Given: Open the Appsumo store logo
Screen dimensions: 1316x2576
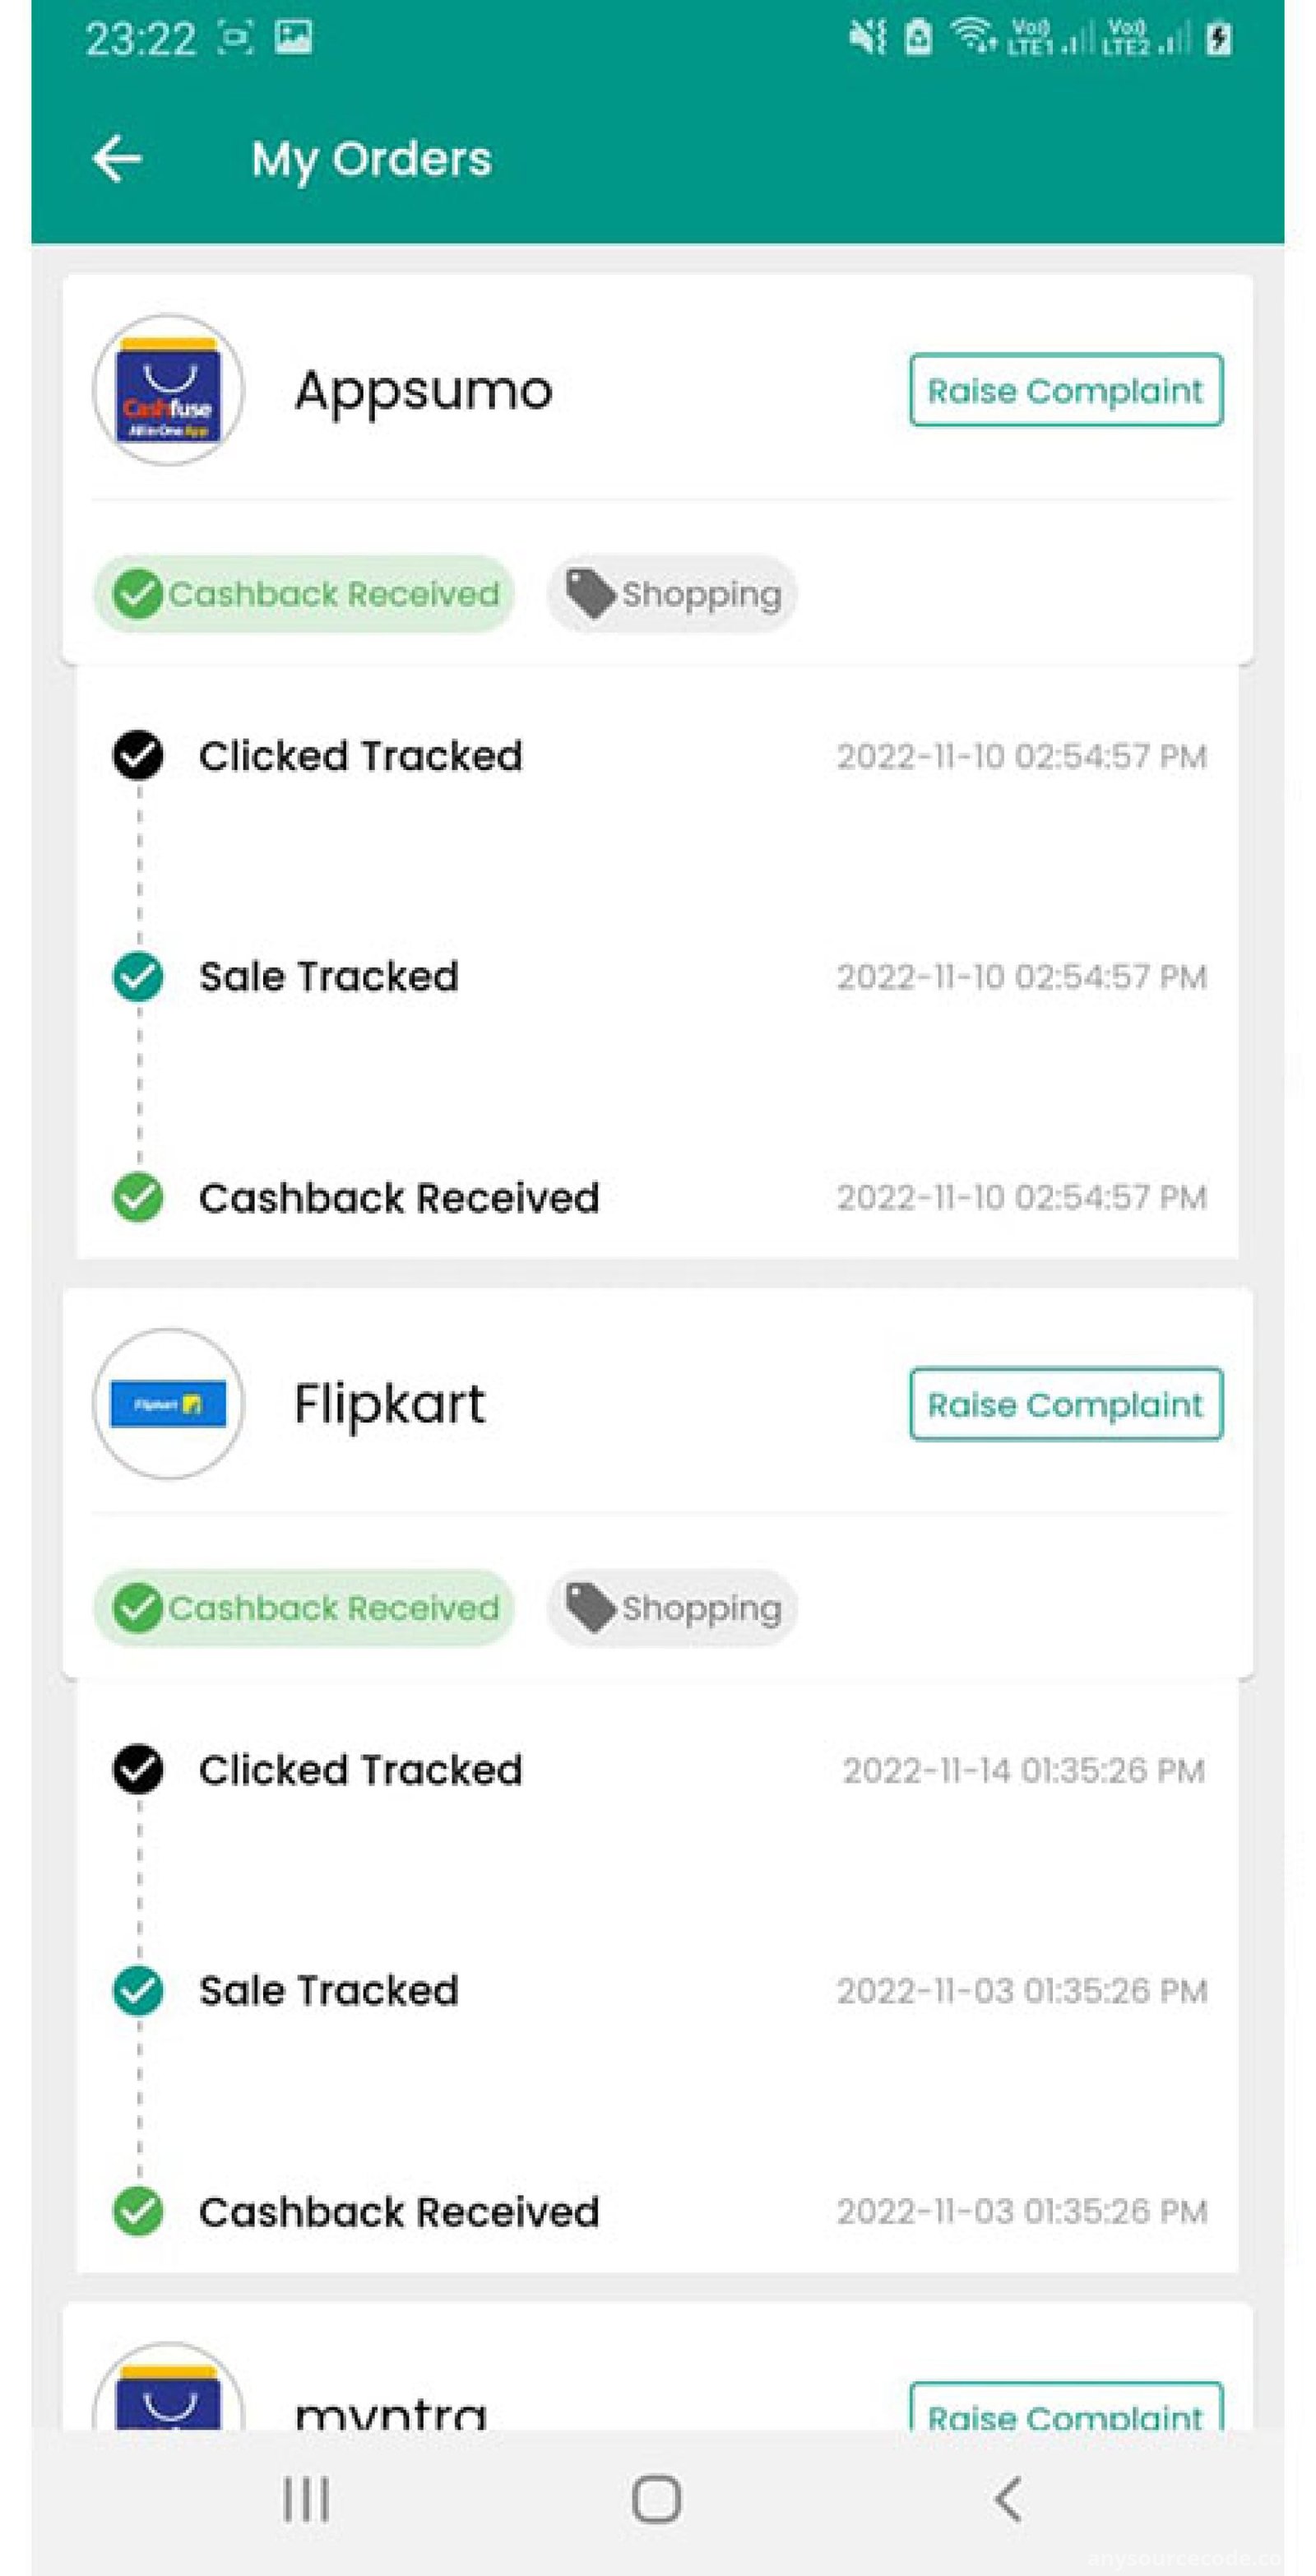Looking at the screenshot, I should 168,390.
